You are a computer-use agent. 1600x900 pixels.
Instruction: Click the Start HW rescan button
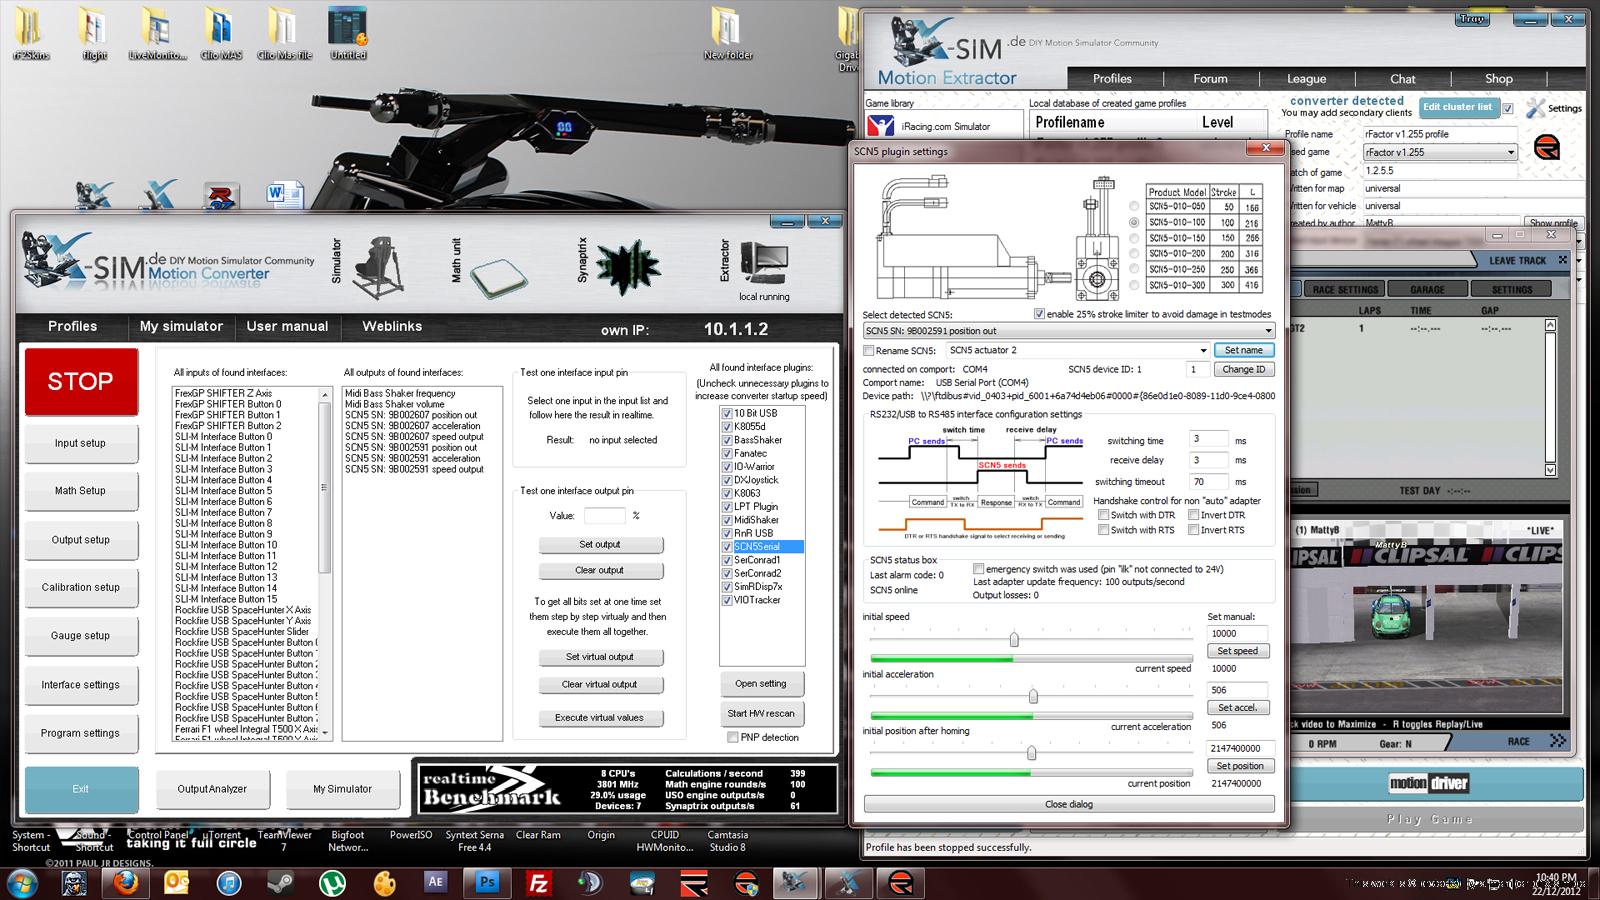pos(761,714)
